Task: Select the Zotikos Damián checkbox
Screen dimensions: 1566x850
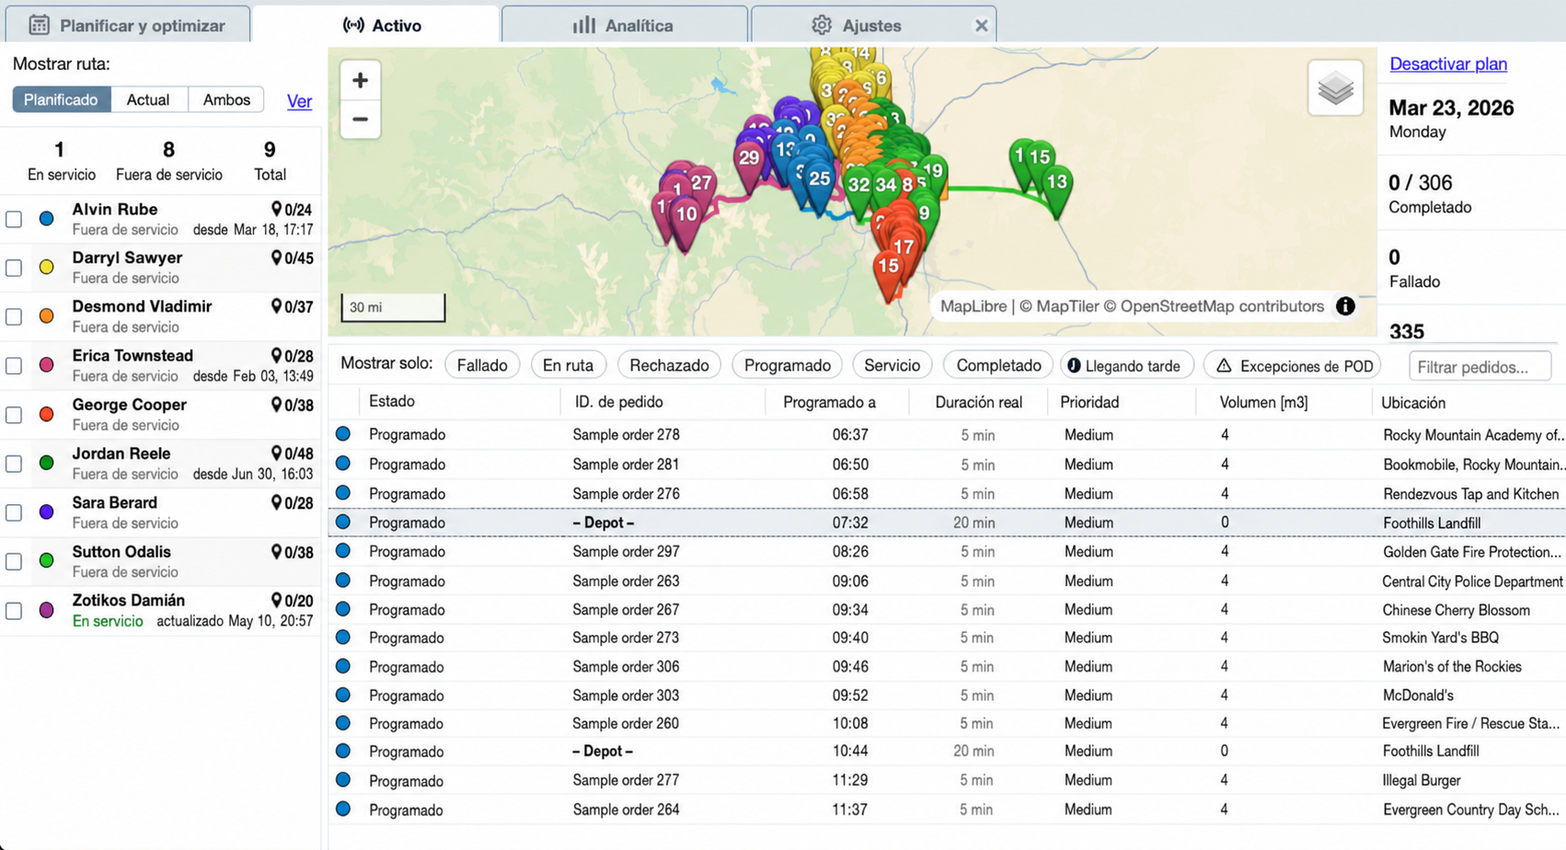Action: [x=14, y=610]
